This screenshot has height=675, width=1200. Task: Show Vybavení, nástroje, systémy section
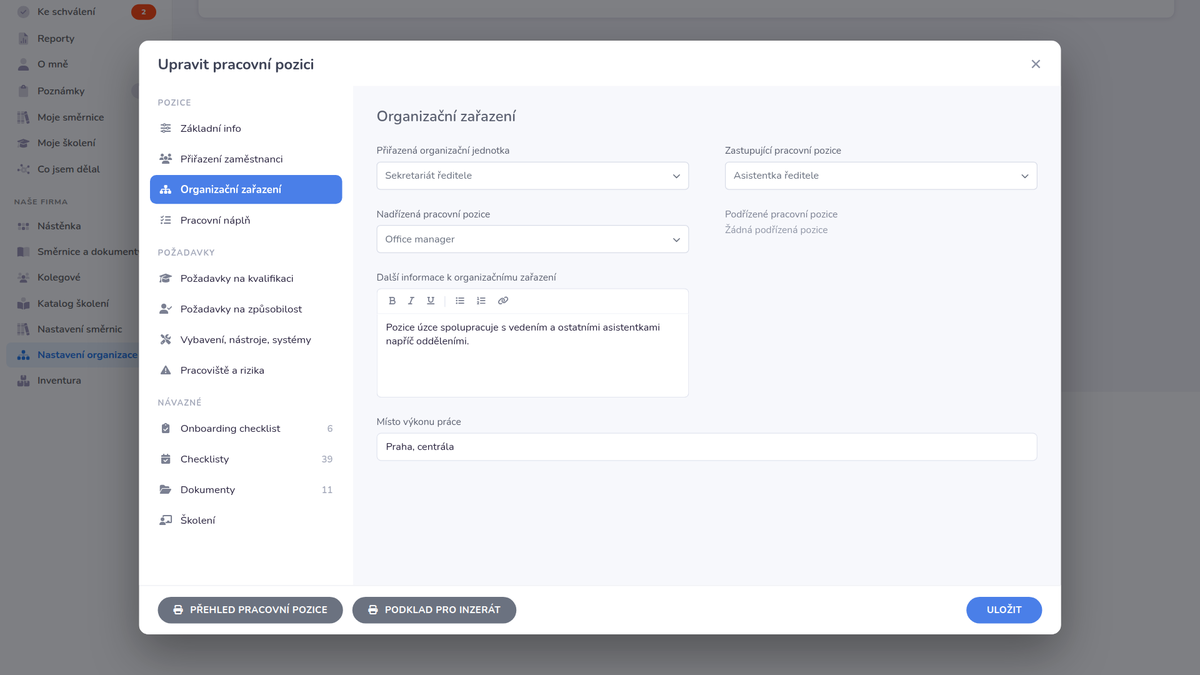point(246,340)
